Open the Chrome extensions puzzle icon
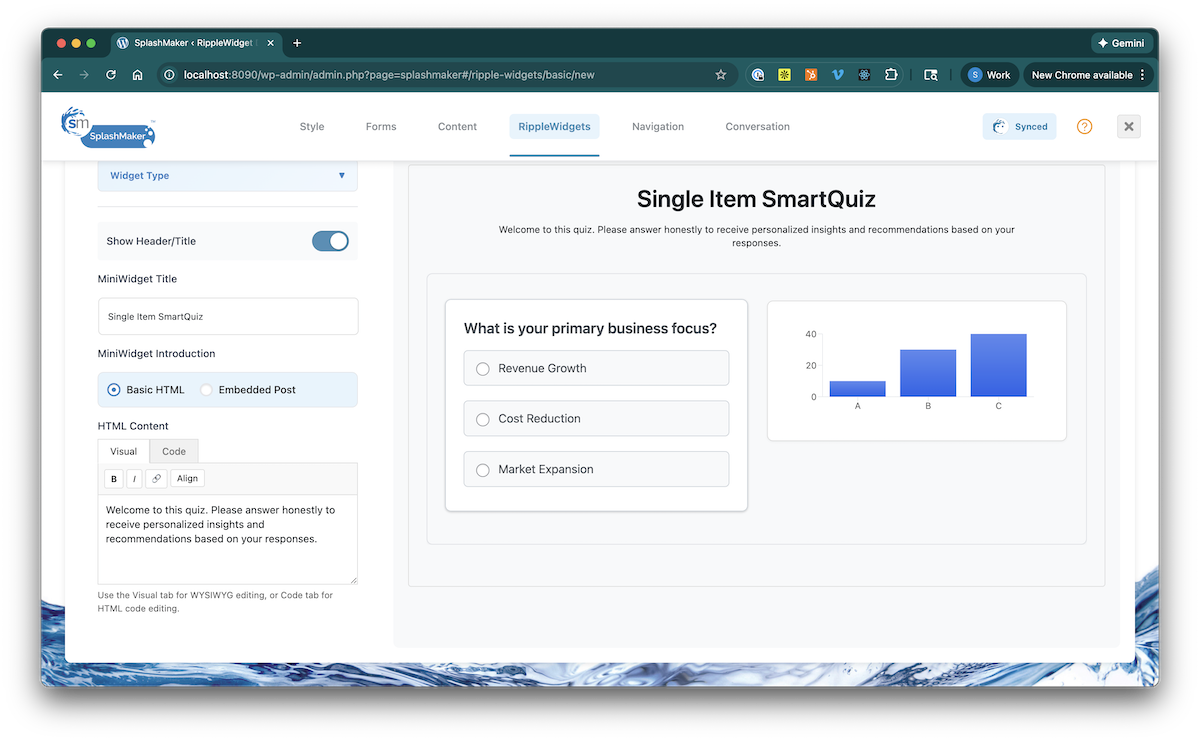The width and height of the screenshot is (1200, 741). tap(890, 75)
